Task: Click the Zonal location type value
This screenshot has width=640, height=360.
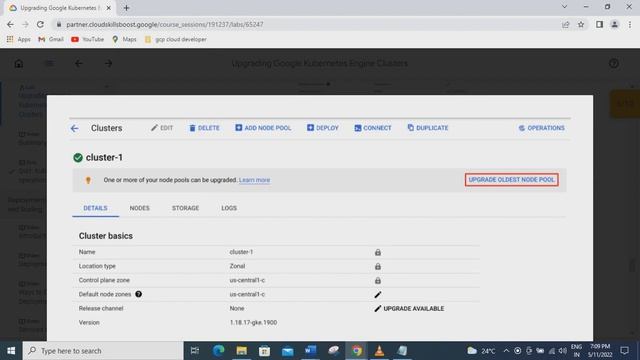Action: tap(237, 266)
